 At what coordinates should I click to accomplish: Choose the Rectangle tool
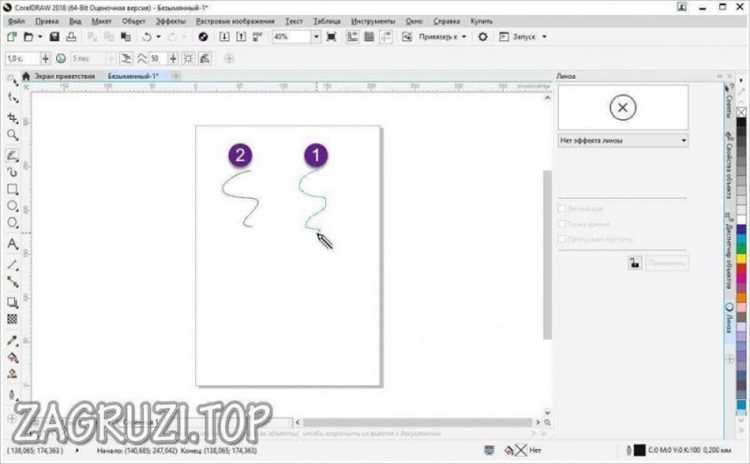tap(13, 189)
